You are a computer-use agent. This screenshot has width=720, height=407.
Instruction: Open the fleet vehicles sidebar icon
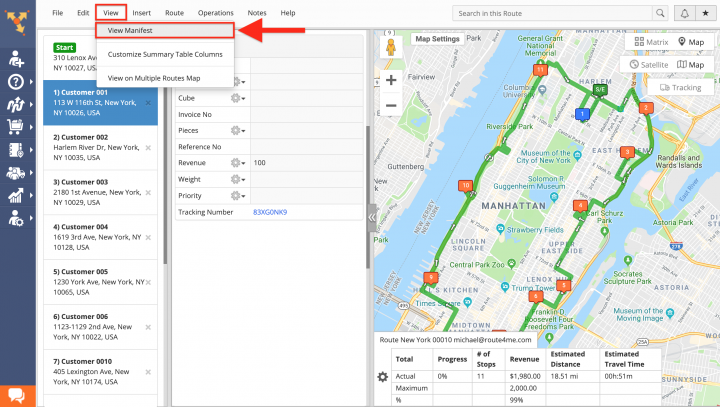click(16, 173)
